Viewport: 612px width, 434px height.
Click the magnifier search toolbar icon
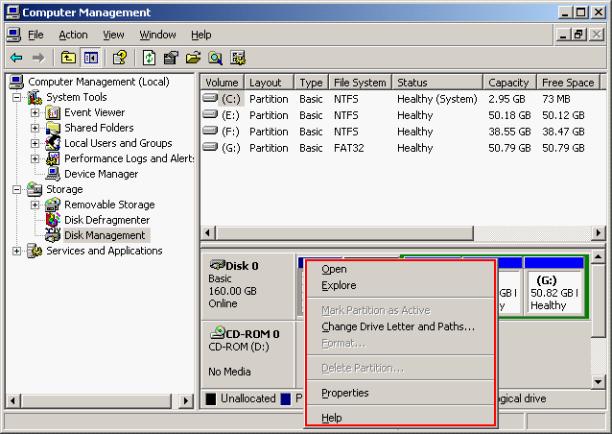(x=215, y=58)
